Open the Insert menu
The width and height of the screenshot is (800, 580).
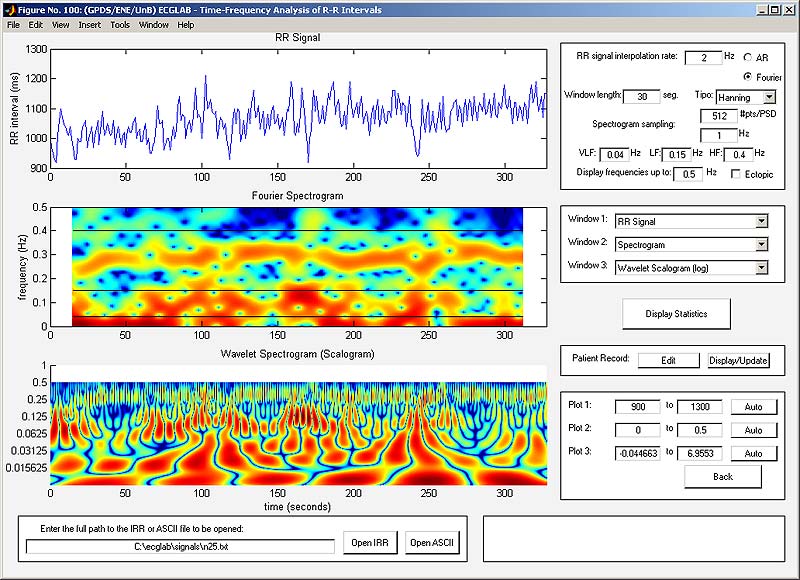tap(90, 24)
